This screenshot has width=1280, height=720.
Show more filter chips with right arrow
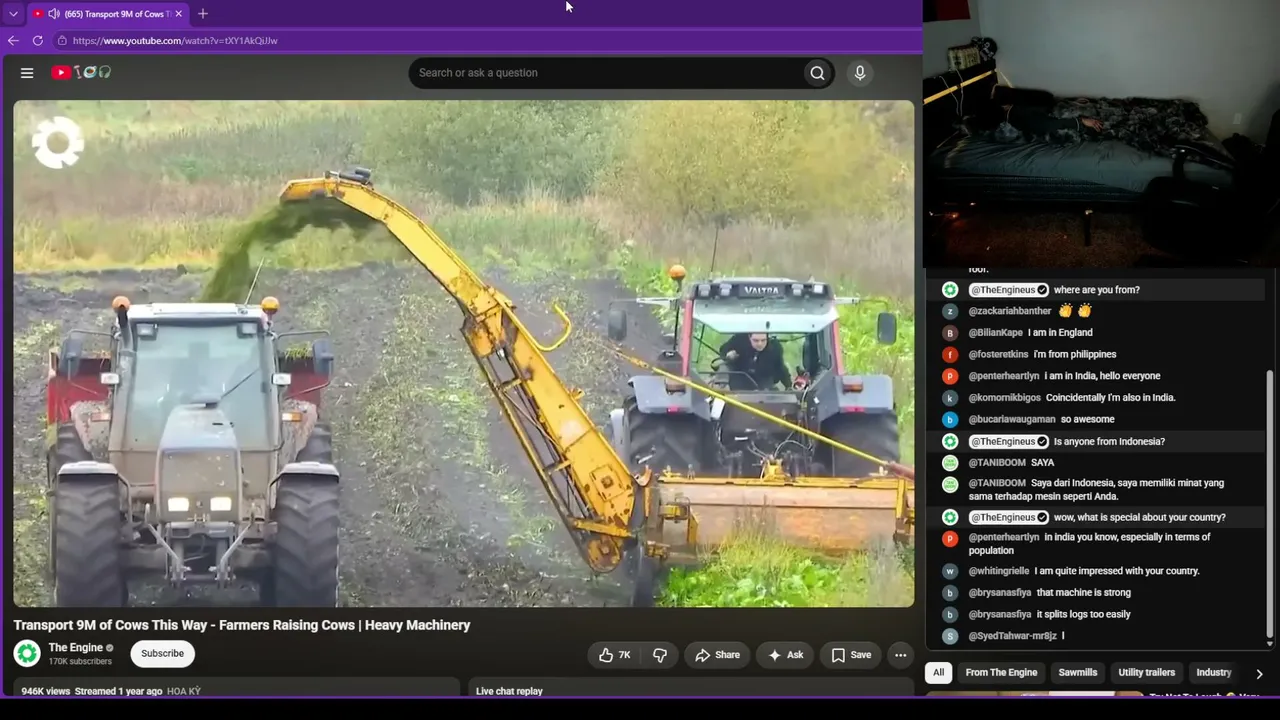point(1259,674)
